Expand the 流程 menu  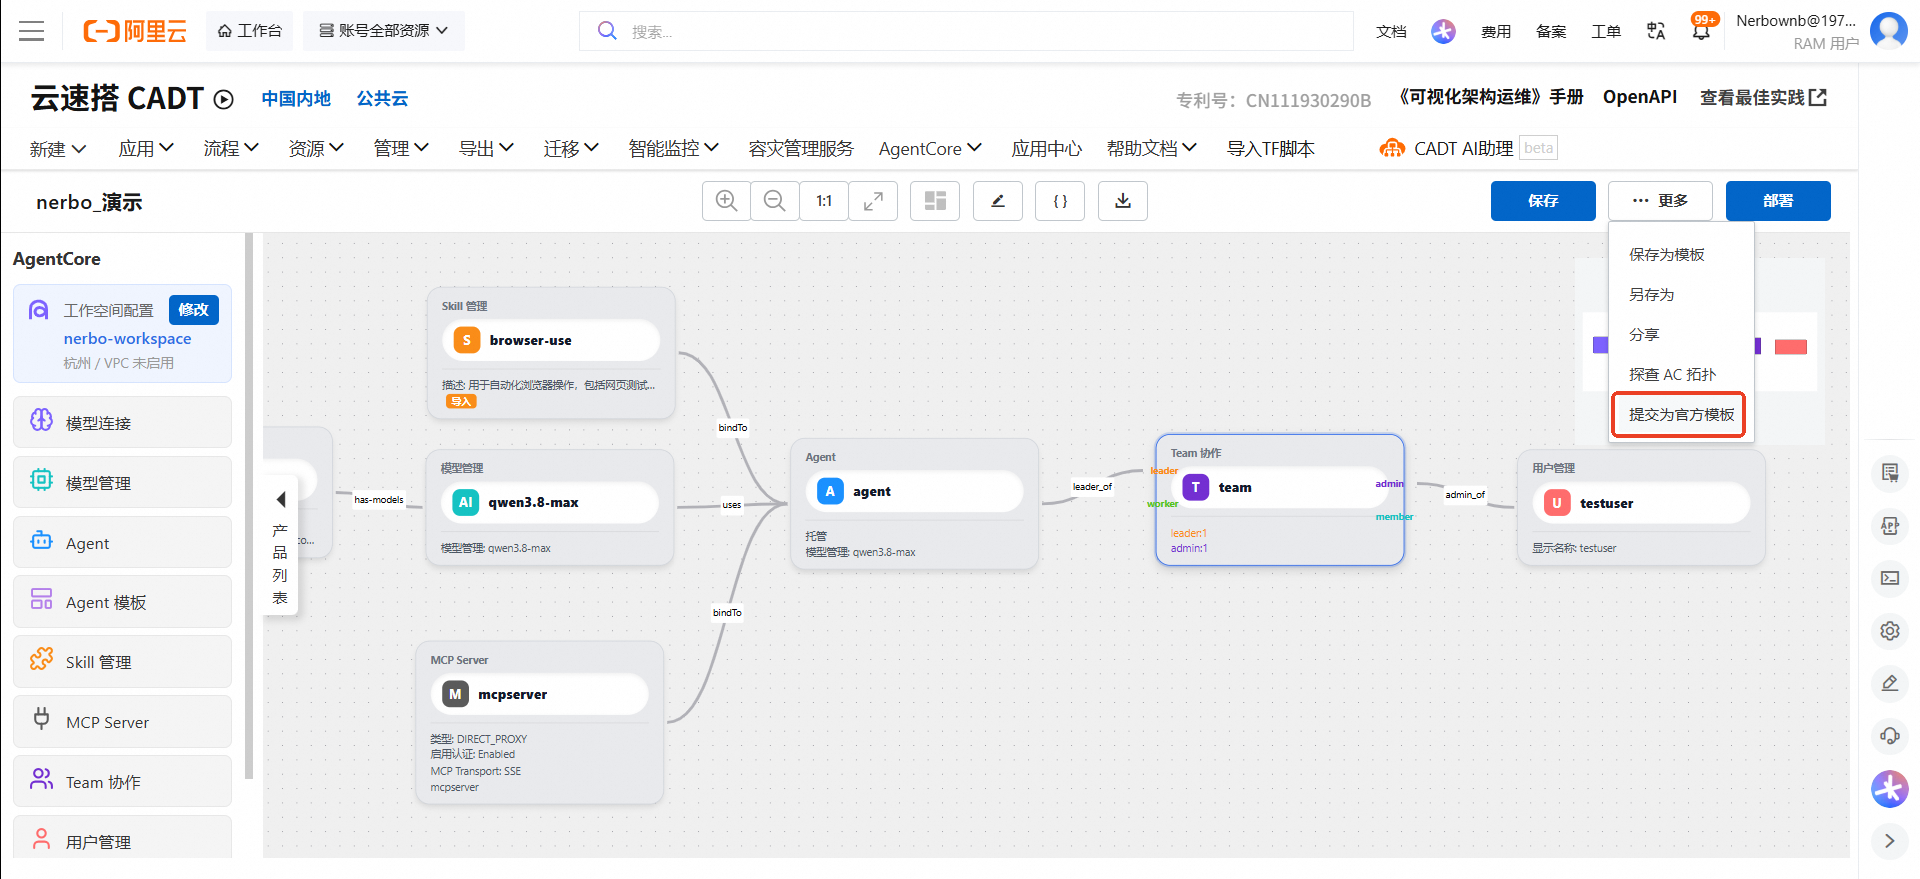point(231,149)
